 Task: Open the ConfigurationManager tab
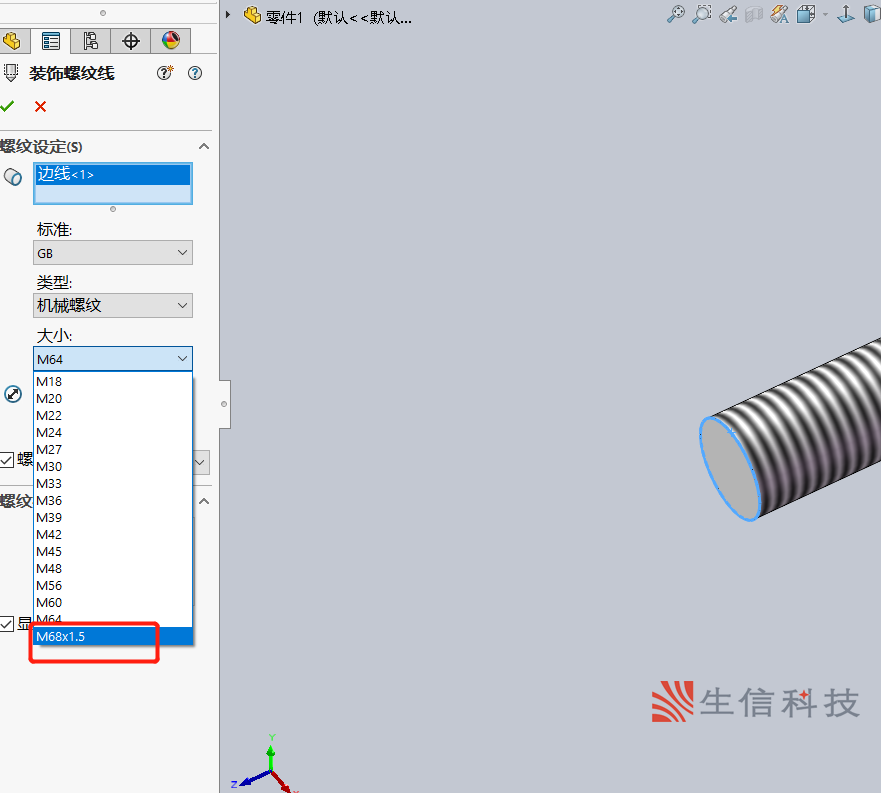point(90,41)
